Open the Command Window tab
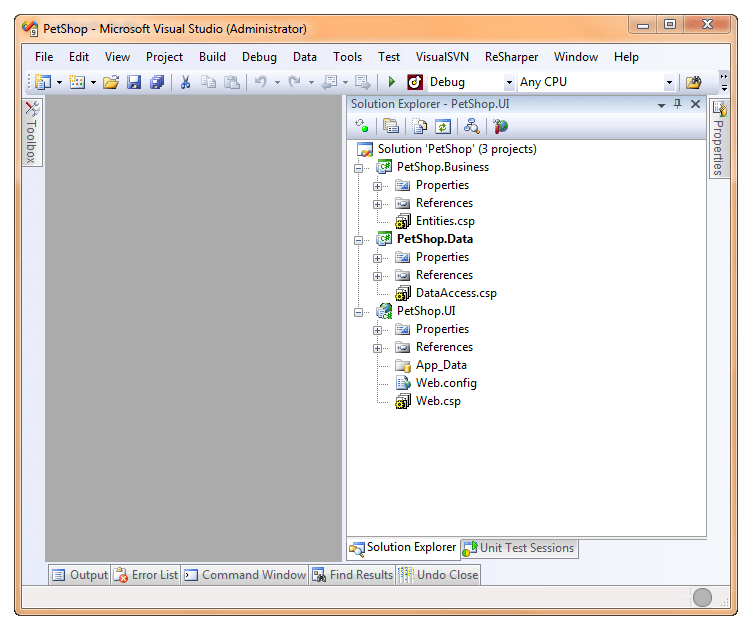756x634 pixels. pos(245,575)
